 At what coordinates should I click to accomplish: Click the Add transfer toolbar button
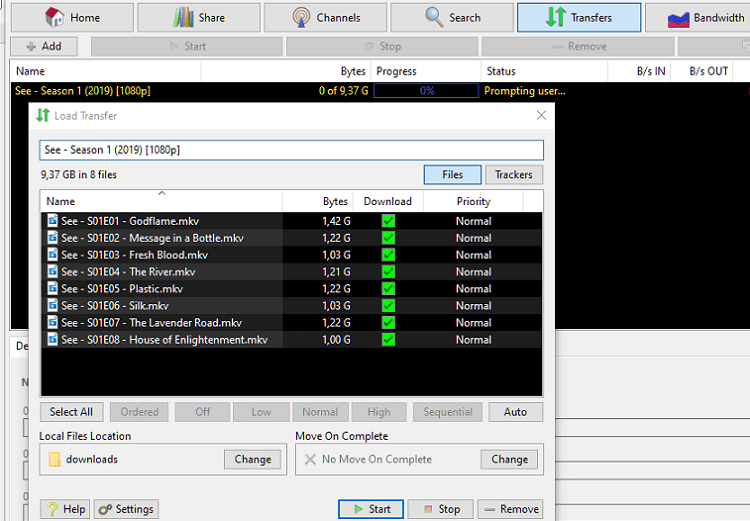pyautogui.click(x=44, y=46)
